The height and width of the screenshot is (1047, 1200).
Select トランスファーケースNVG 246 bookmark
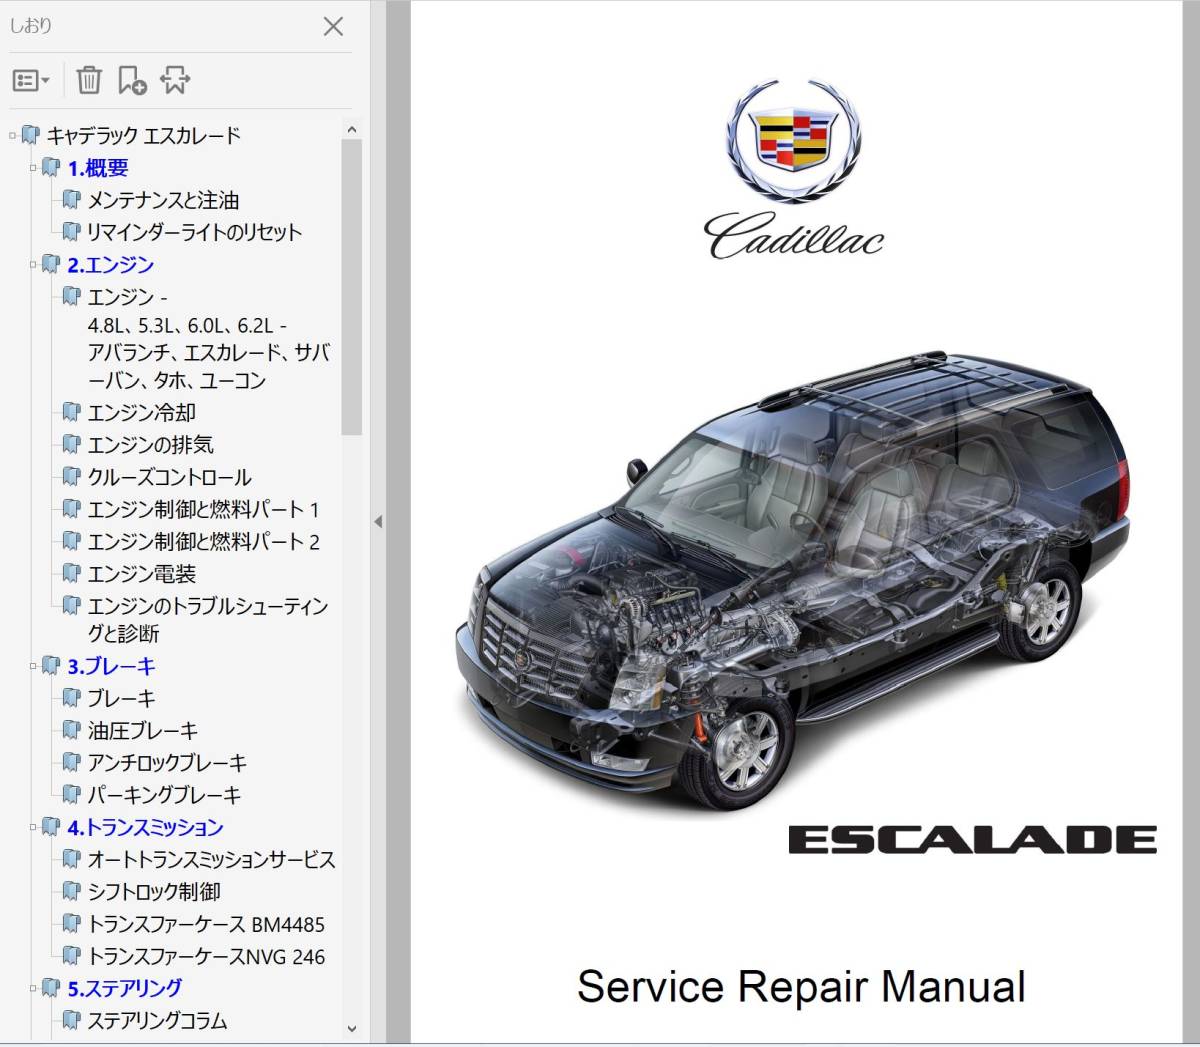pos(206,956)
